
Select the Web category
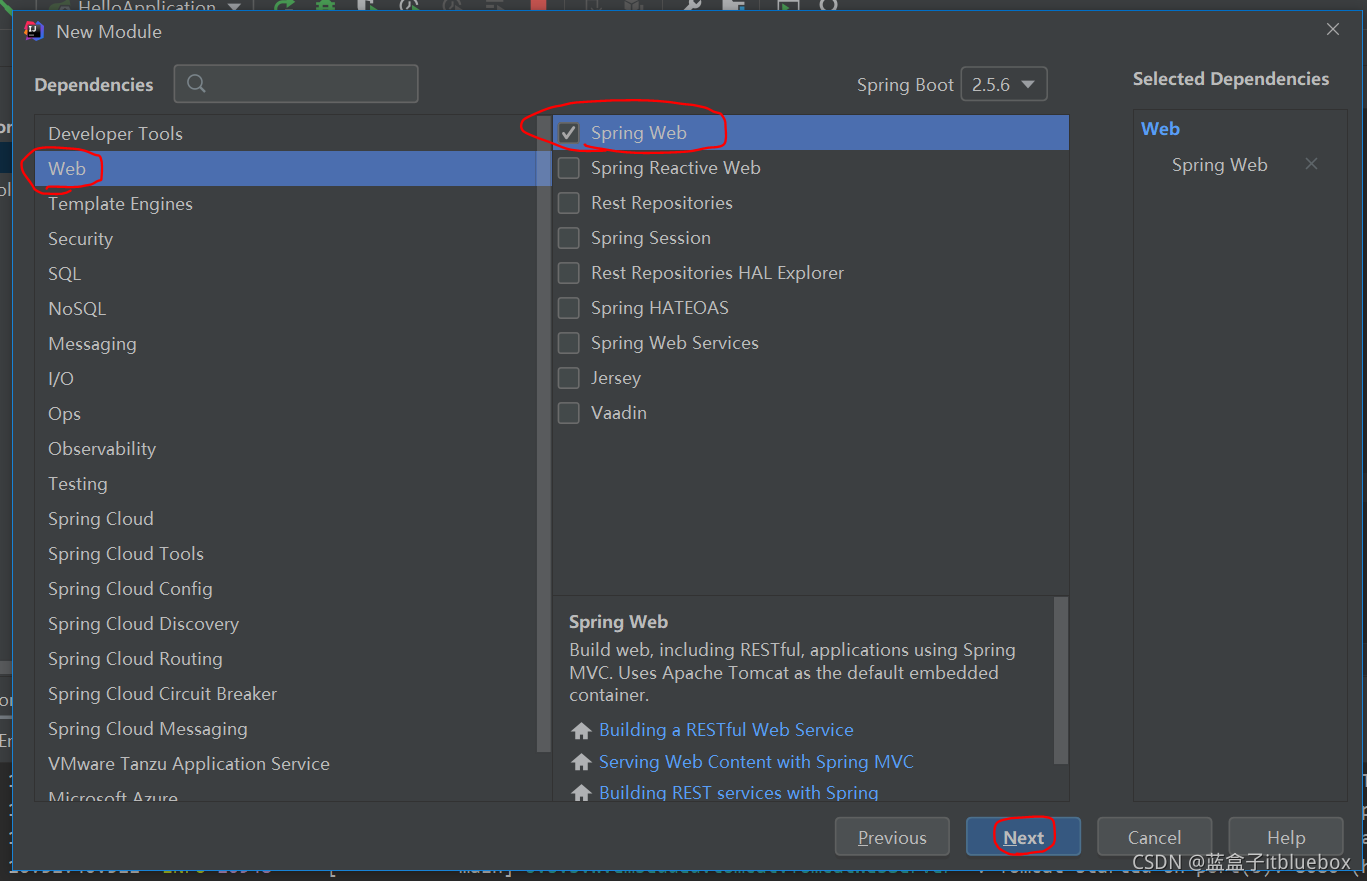(286, 168)
